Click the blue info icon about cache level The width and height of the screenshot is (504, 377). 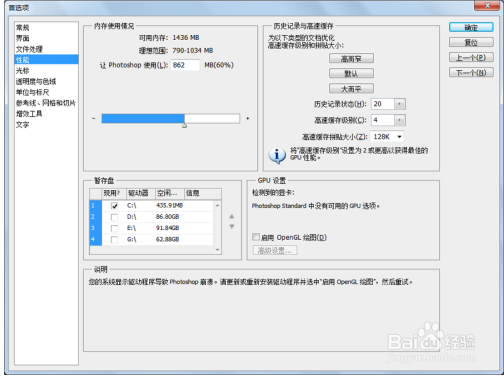tap(277, 155)
